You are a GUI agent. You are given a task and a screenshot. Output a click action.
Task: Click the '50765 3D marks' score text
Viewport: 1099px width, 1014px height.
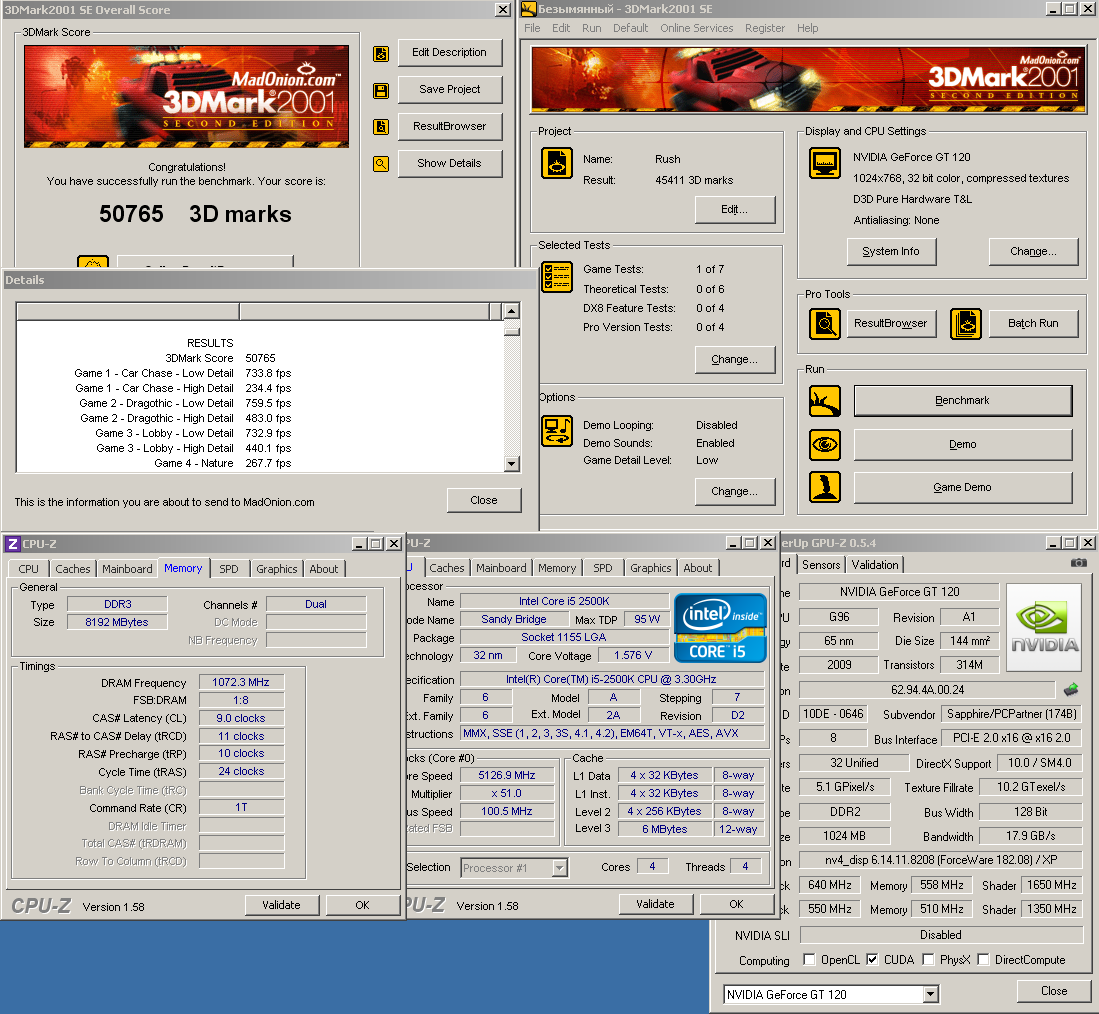195,214
